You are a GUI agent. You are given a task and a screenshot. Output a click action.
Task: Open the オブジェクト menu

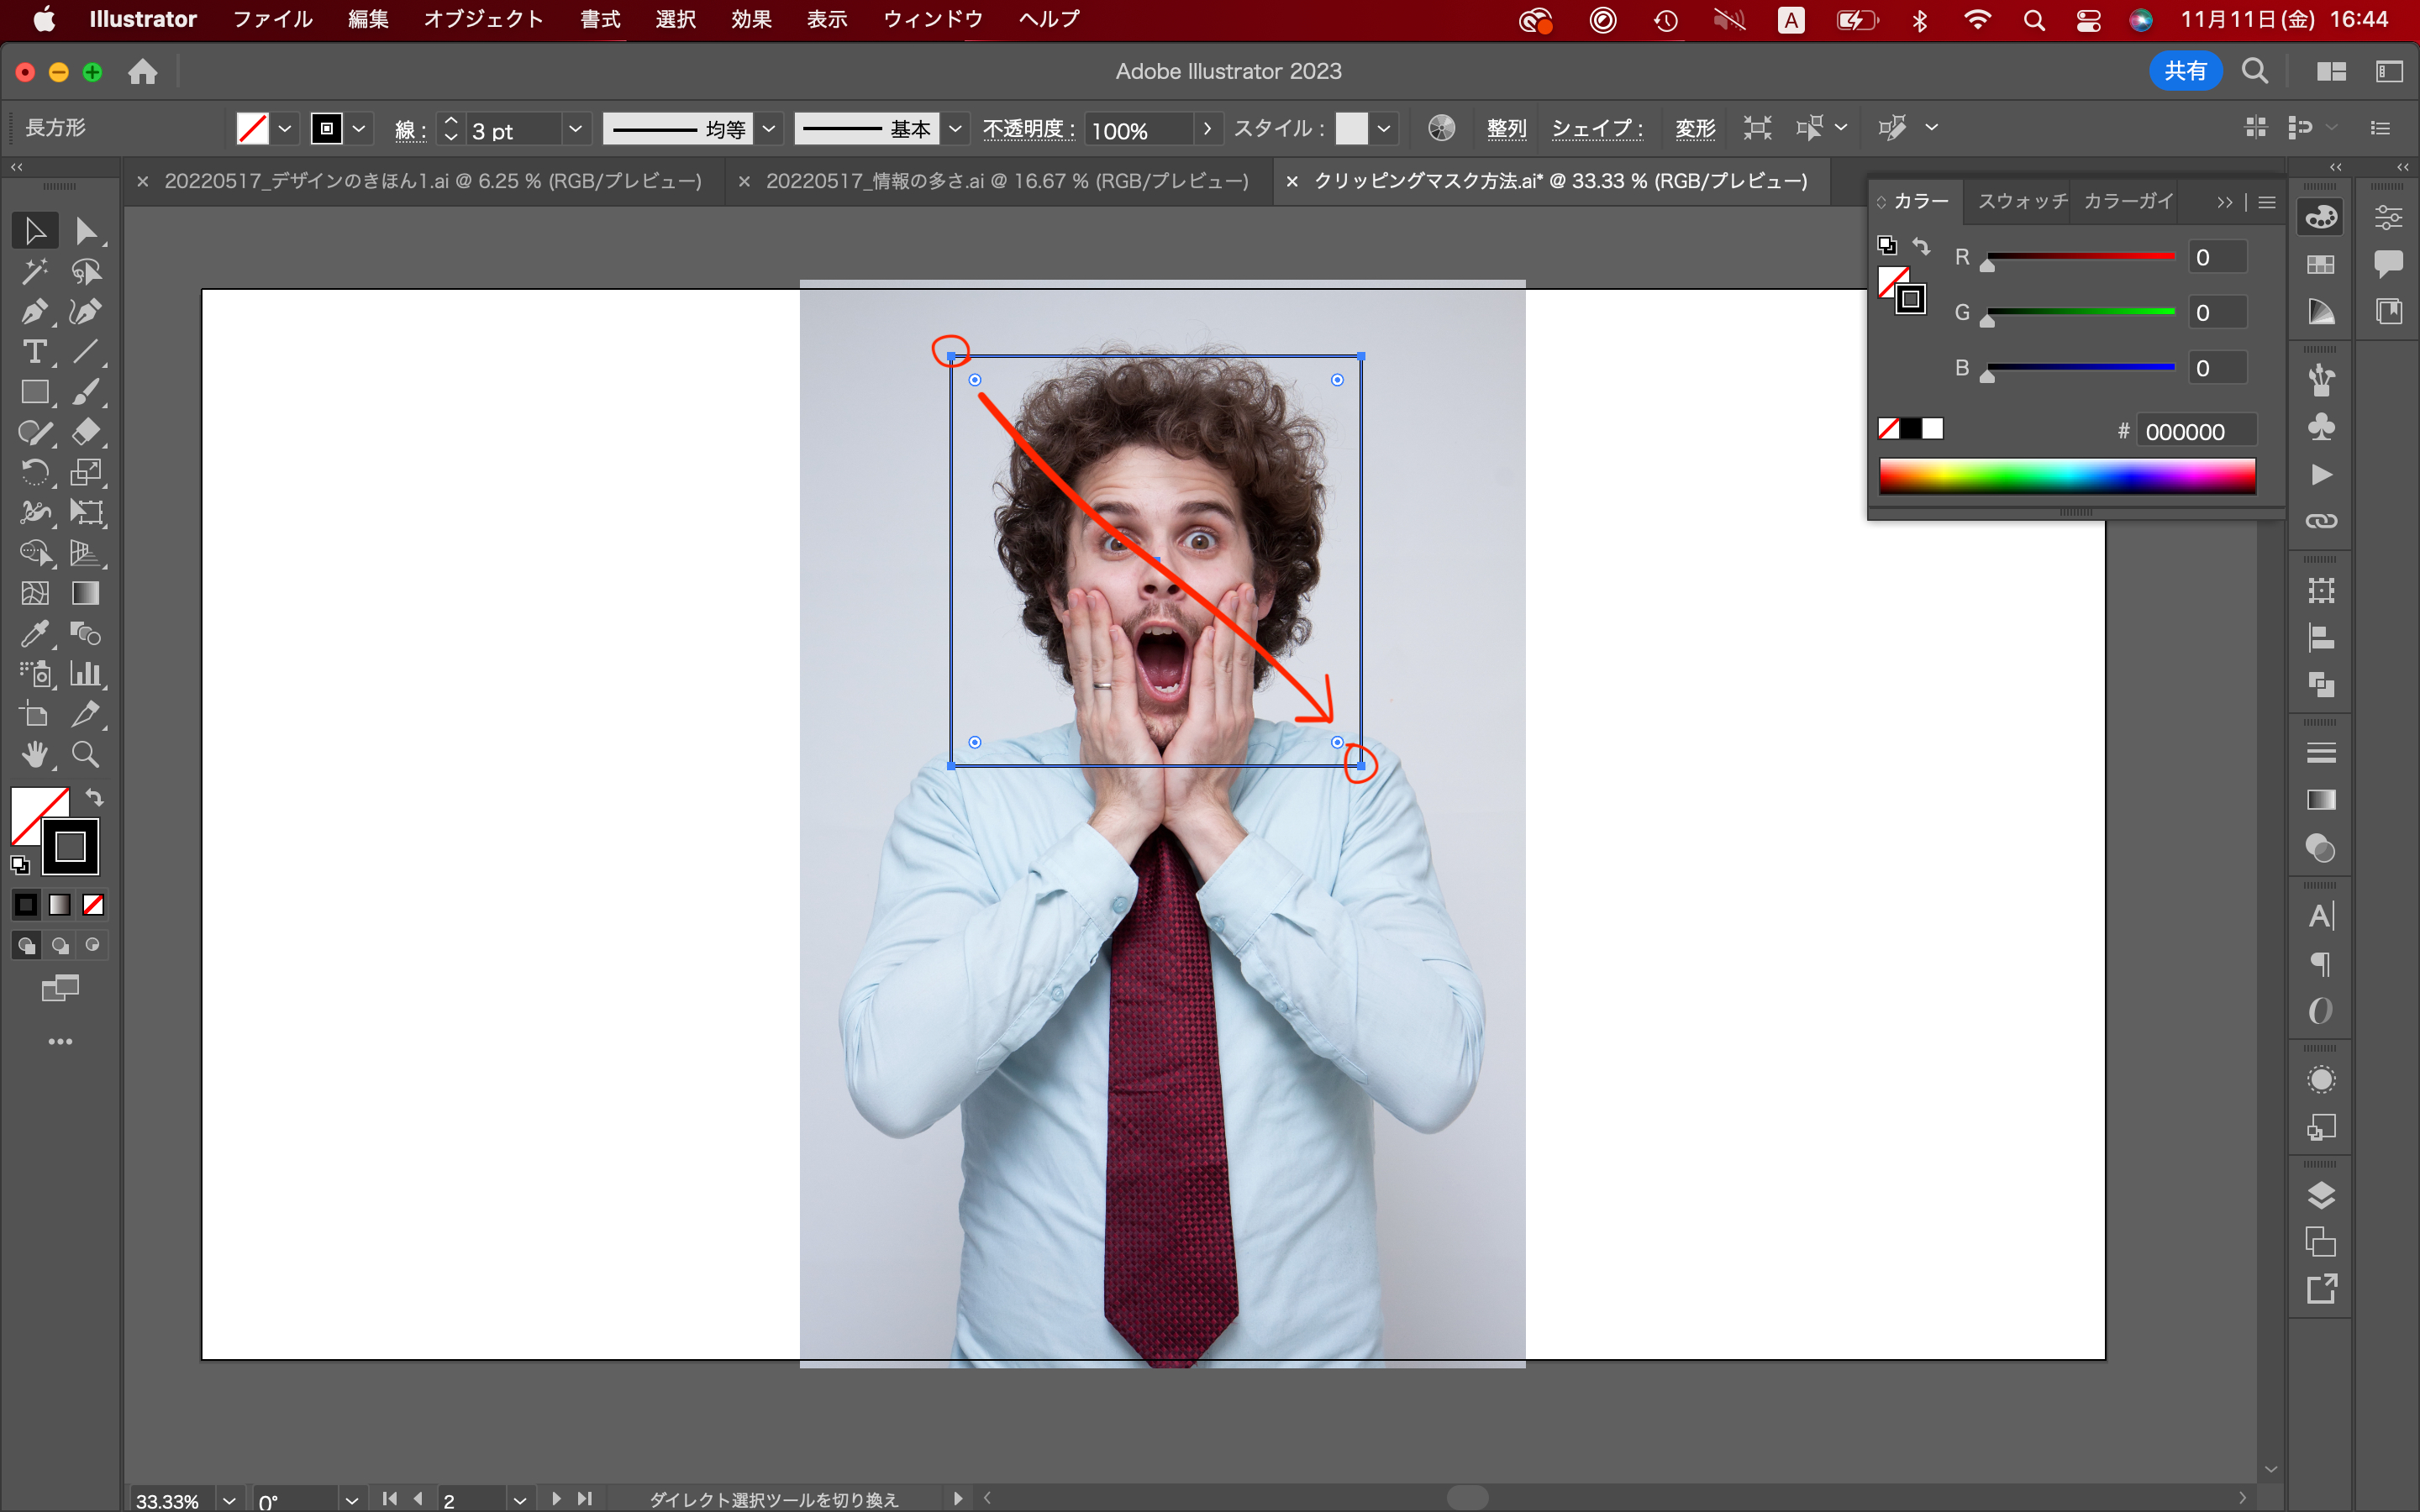483,19
